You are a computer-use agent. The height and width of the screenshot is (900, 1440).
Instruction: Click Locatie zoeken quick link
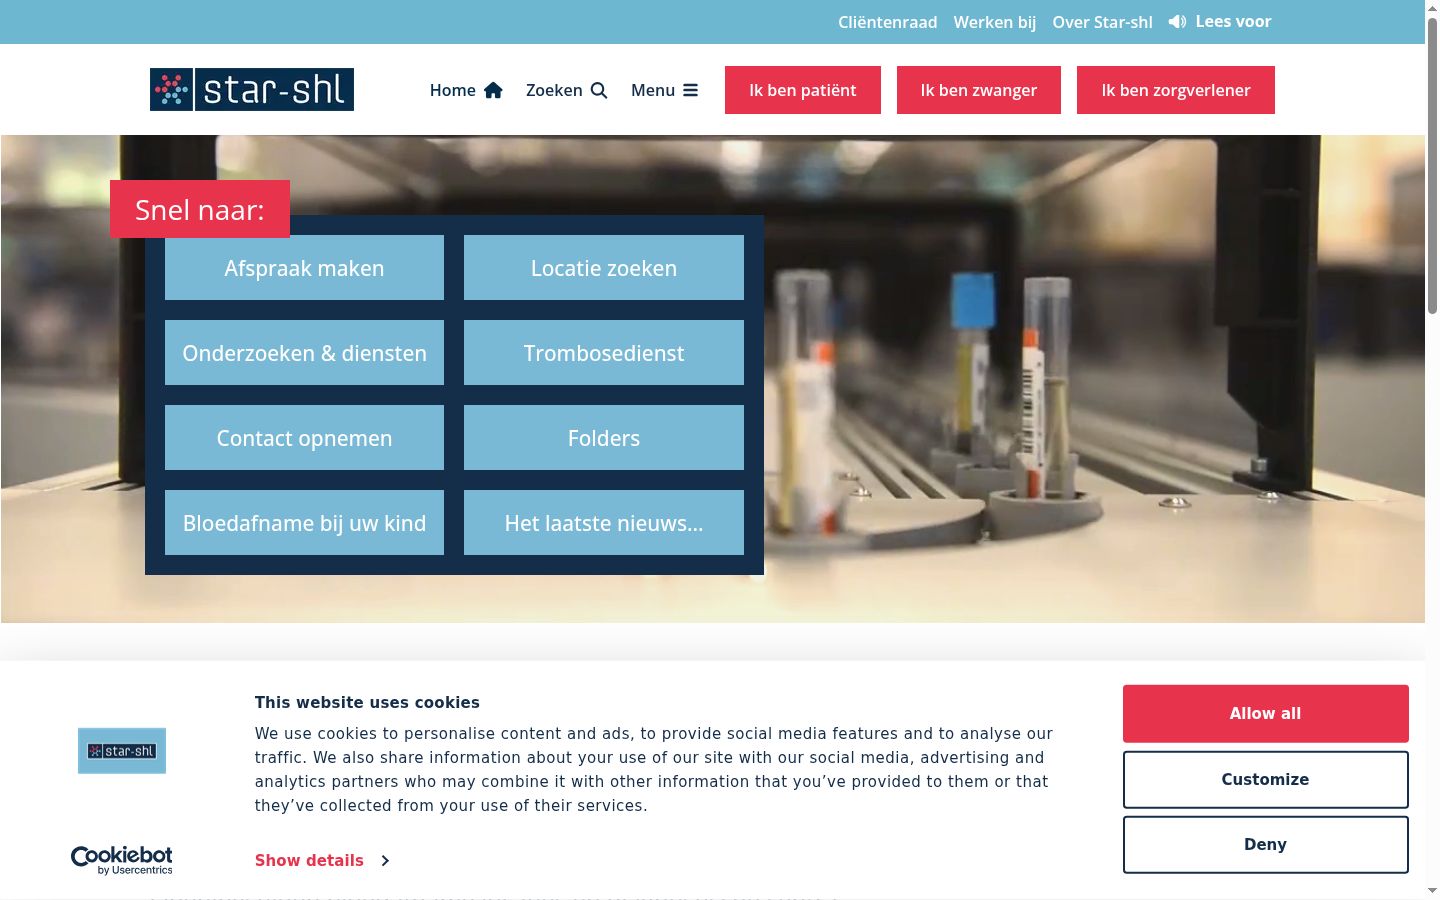[x=604, y=268]
